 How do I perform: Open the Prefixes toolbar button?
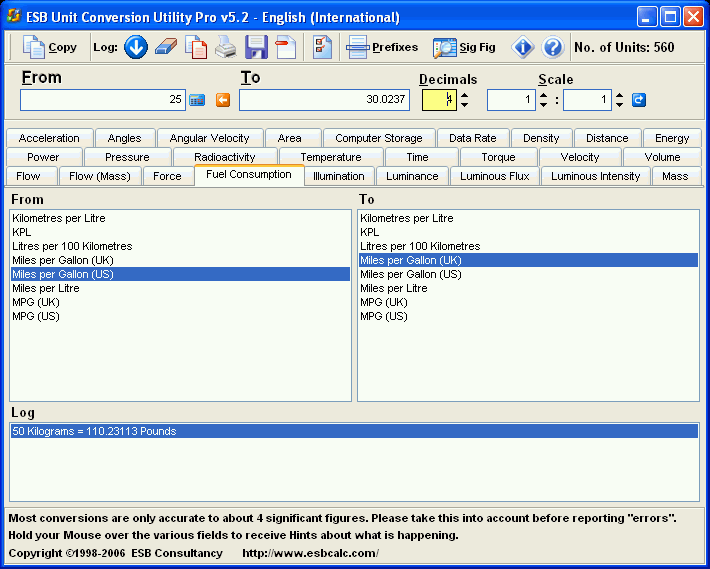[x=382, y=47]
